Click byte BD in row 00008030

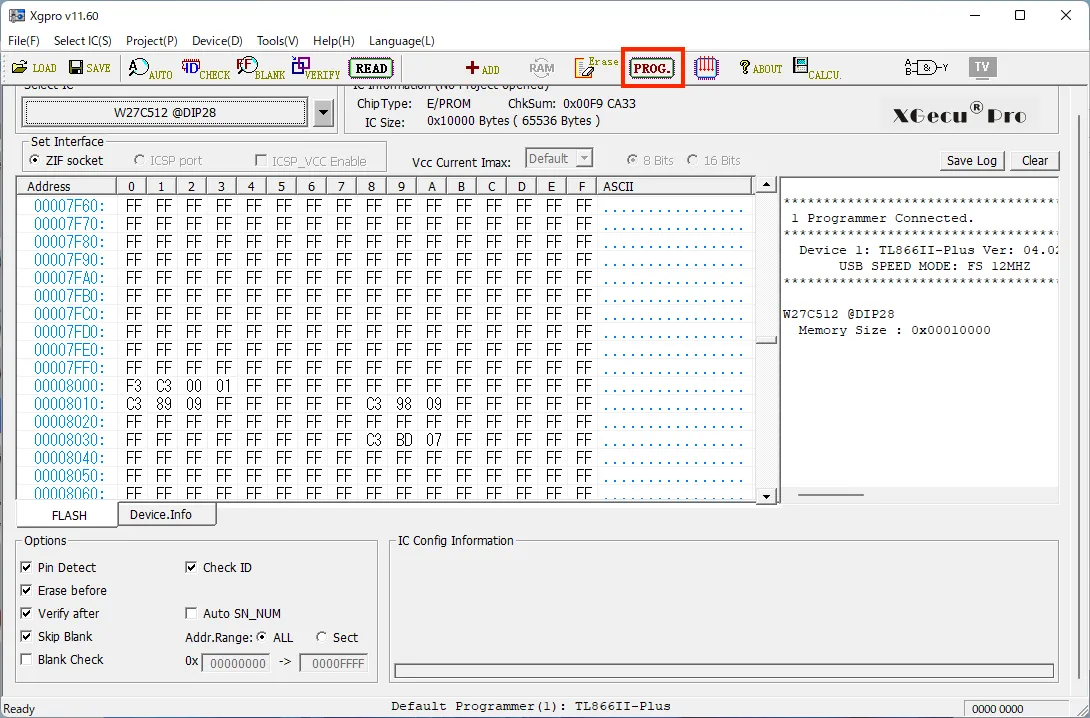point(404,440)
